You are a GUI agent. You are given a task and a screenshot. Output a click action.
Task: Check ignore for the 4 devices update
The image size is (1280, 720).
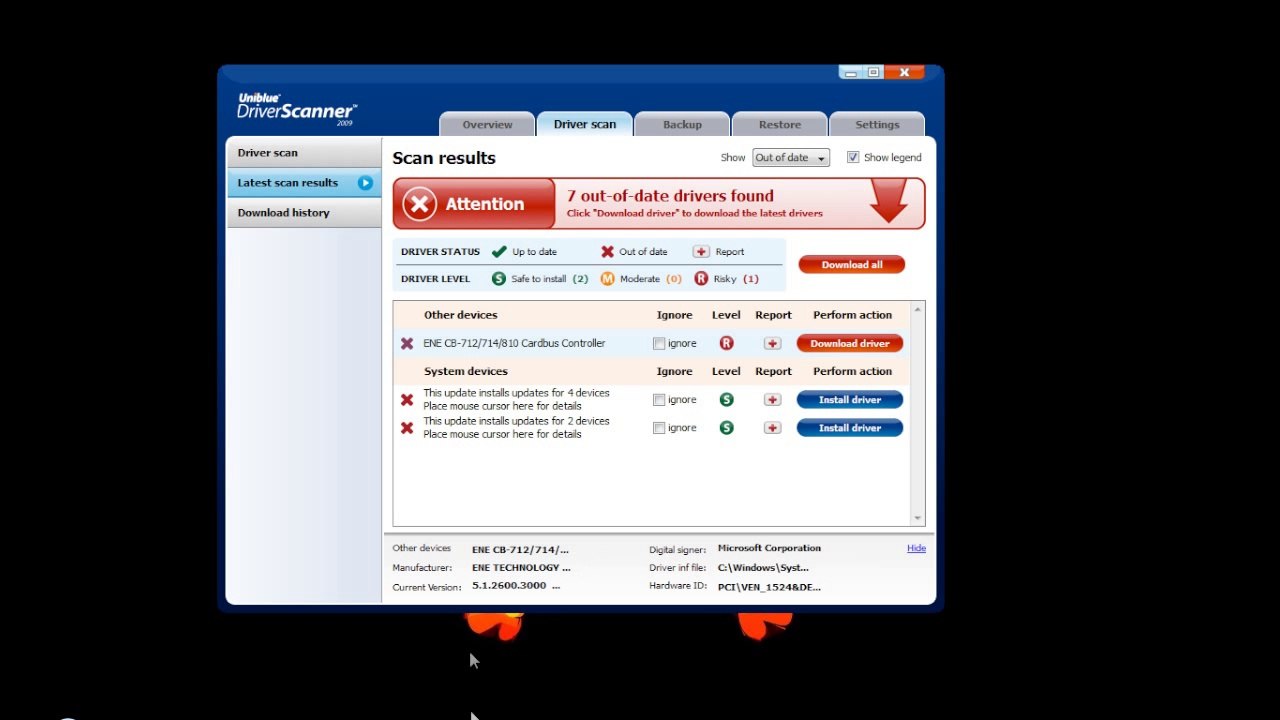659,400
